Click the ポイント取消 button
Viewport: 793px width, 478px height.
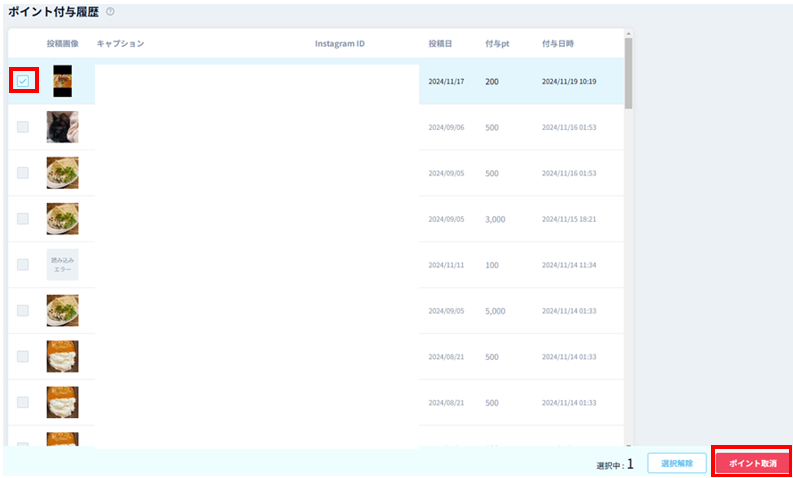752,463
